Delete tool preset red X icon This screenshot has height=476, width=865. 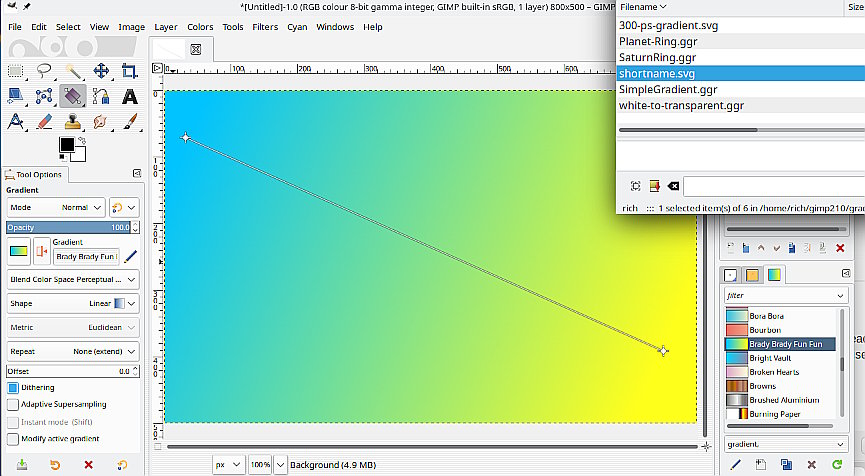tap(88, 465)
